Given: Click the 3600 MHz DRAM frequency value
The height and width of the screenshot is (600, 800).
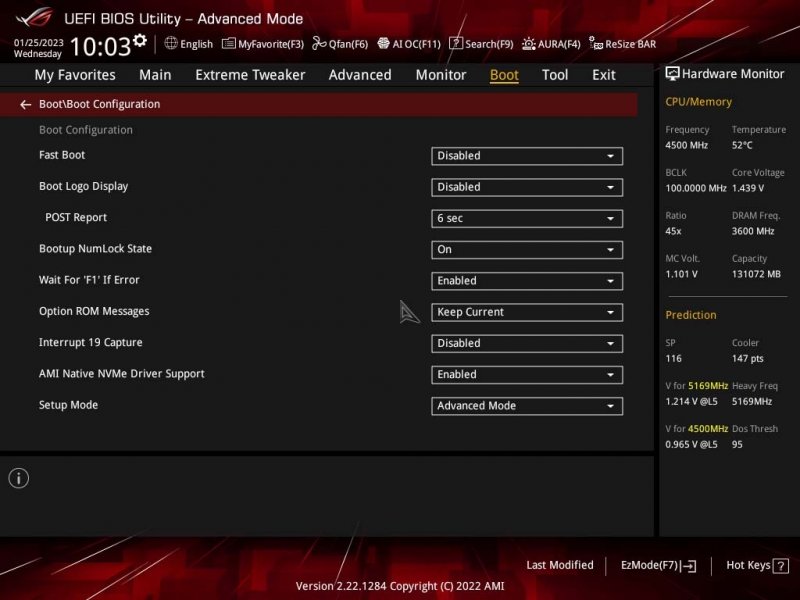Looking at the screenshot, I should [x=753, y=231].
